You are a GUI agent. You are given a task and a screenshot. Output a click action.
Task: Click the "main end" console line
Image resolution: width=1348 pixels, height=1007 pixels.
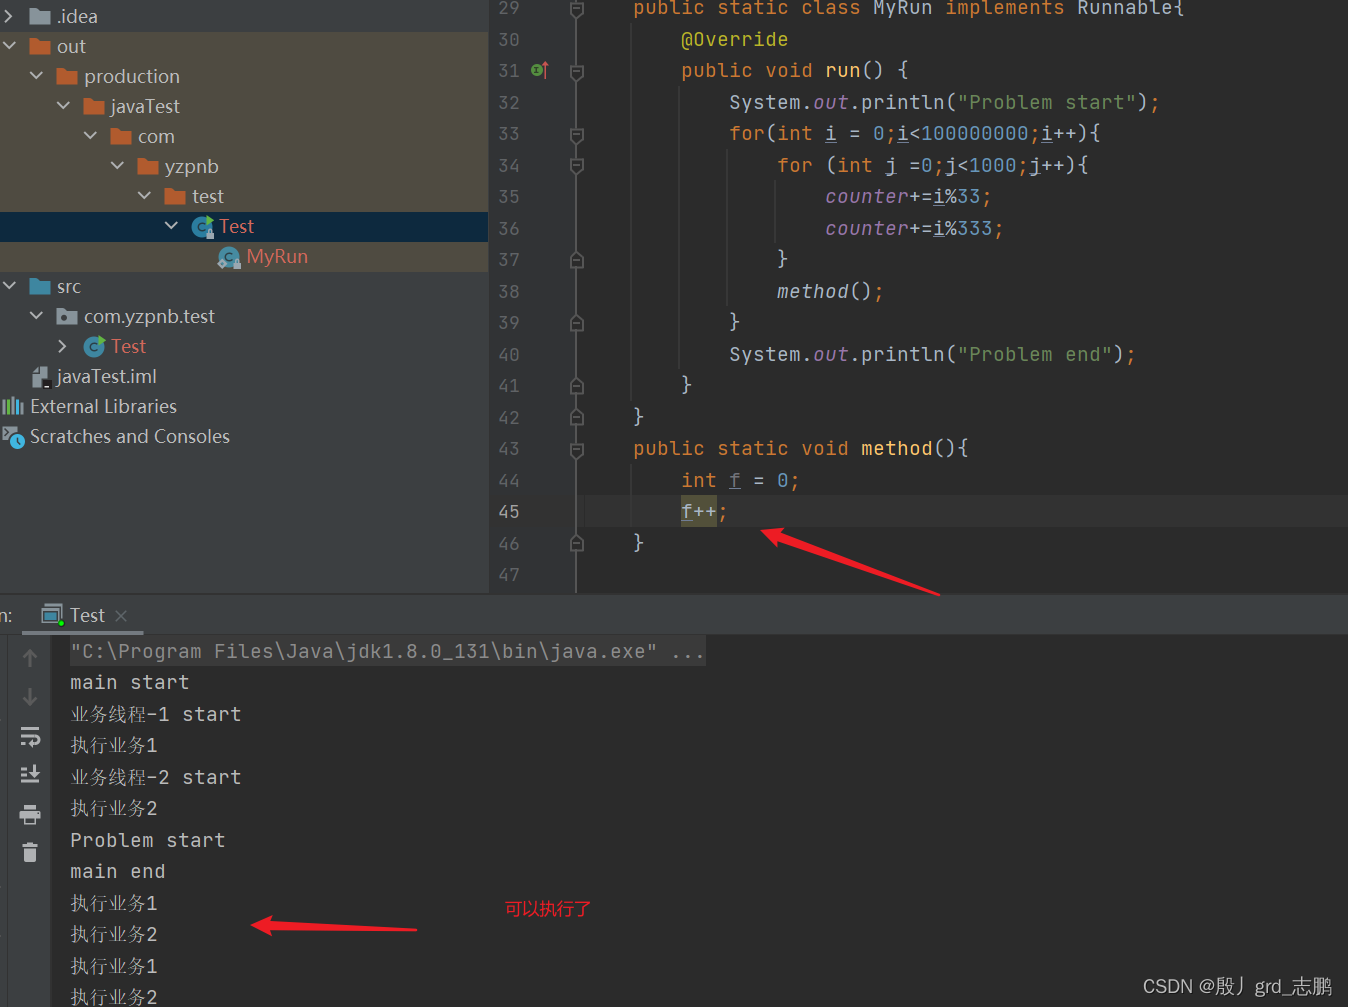click(118, 871)
